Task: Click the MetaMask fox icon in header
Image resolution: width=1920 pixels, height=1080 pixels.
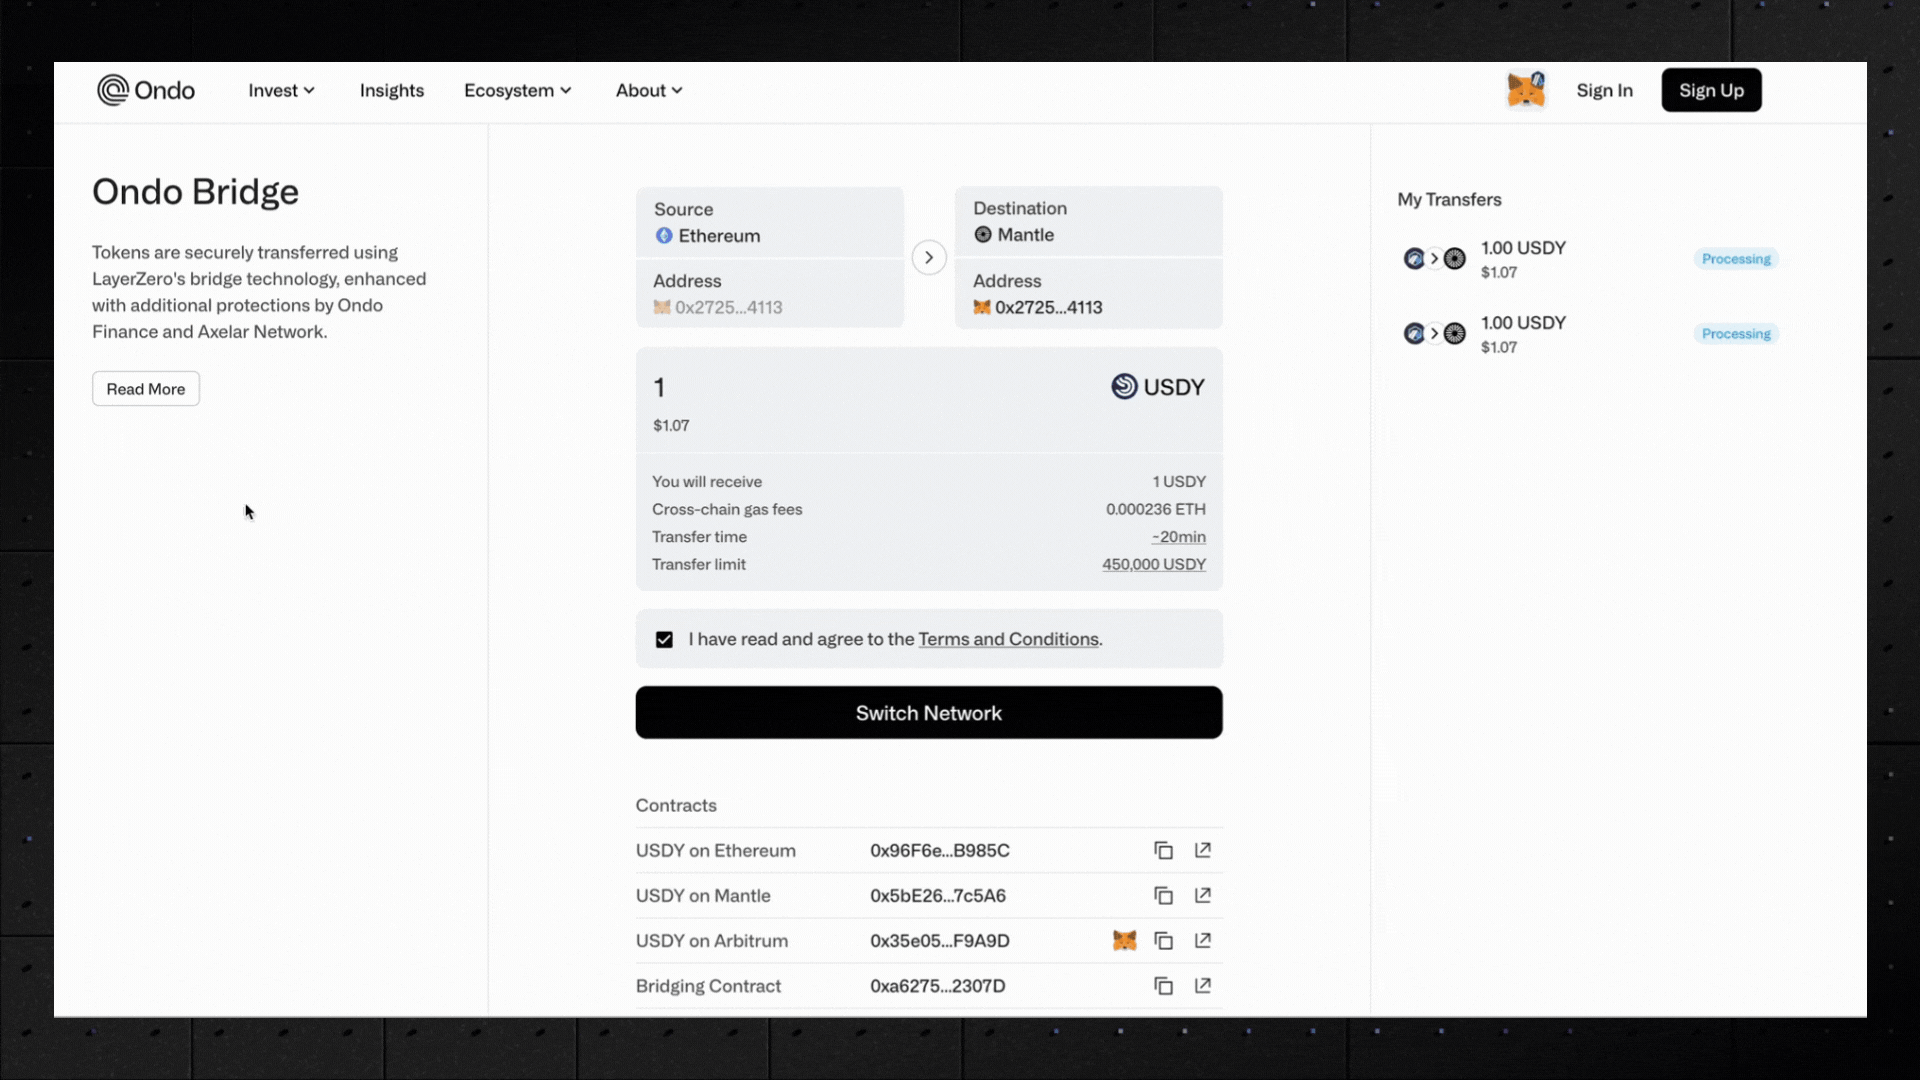Action: coord(1526,90)
